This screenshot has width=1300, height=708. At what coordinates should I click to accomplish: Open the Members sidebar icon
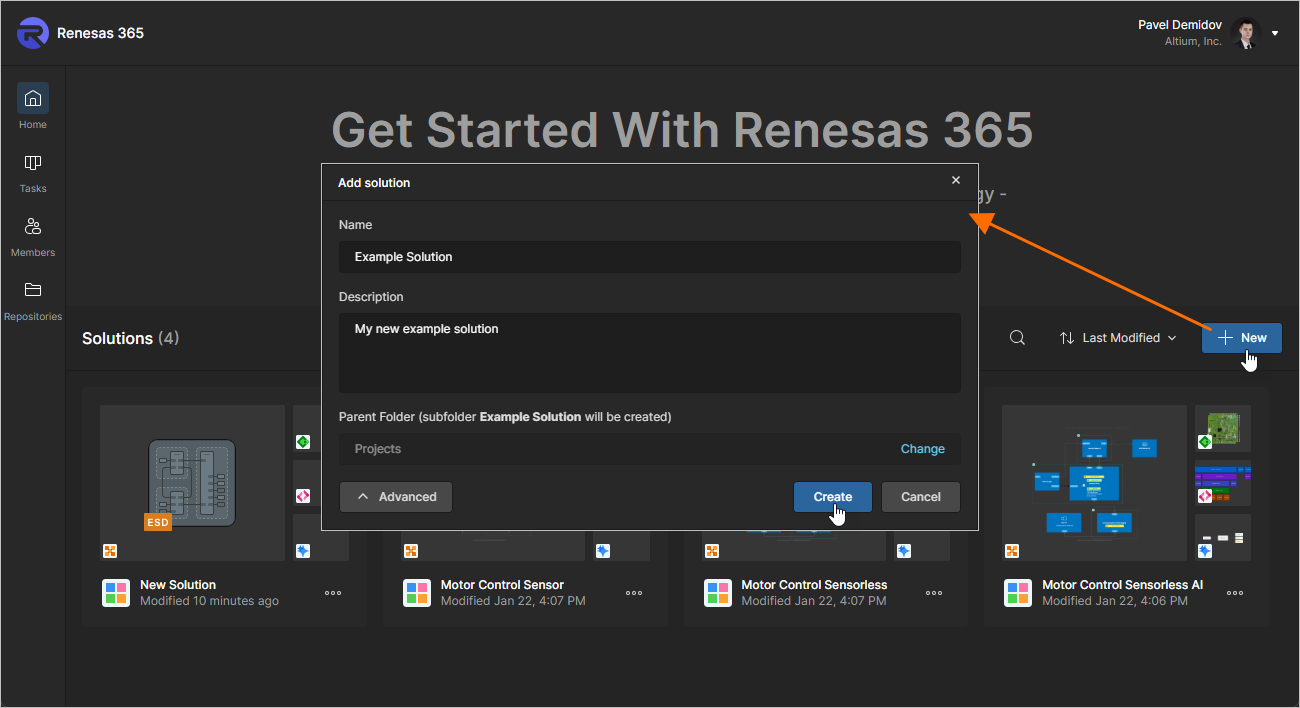pos(33,227)
